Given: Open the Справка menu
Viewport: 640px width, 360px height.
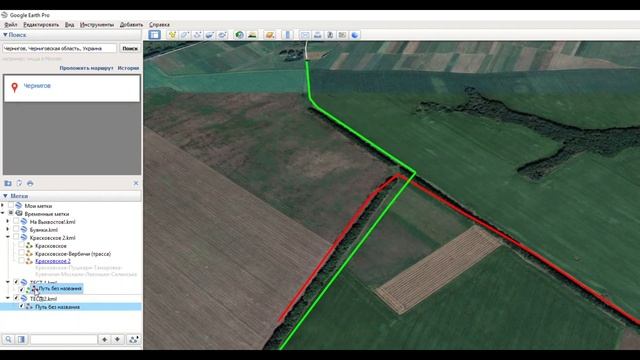Looking at the screenshot, I should pyautogui.click(x=159, y=24).
